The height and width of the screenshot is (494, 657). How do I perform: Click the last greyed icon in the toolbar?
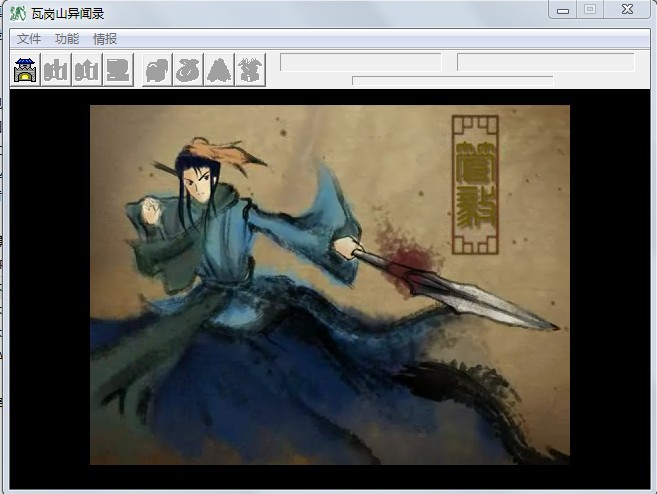pyautogui.click(x=250, y=70)
